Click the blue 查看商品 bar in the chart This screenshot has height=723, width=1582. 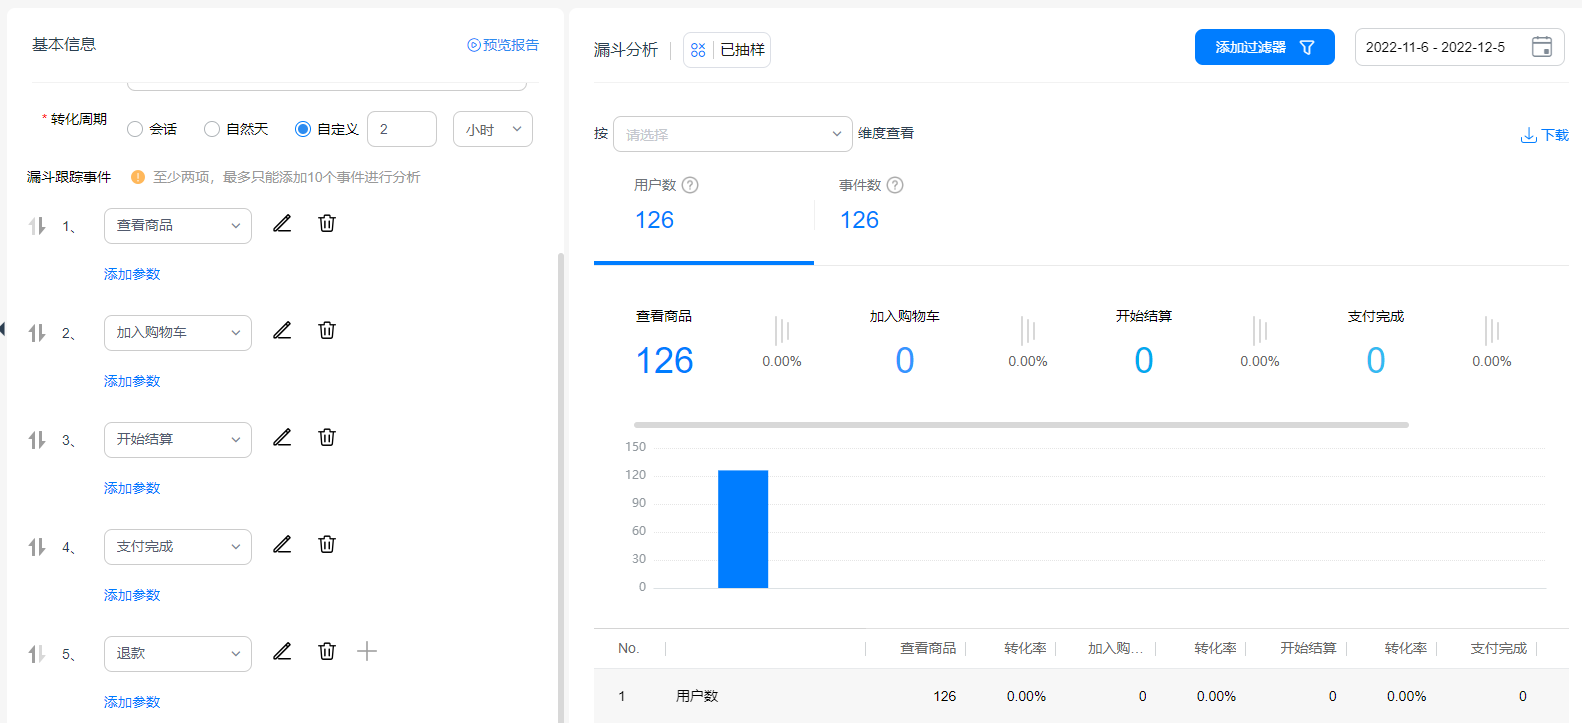click(743, 529)
